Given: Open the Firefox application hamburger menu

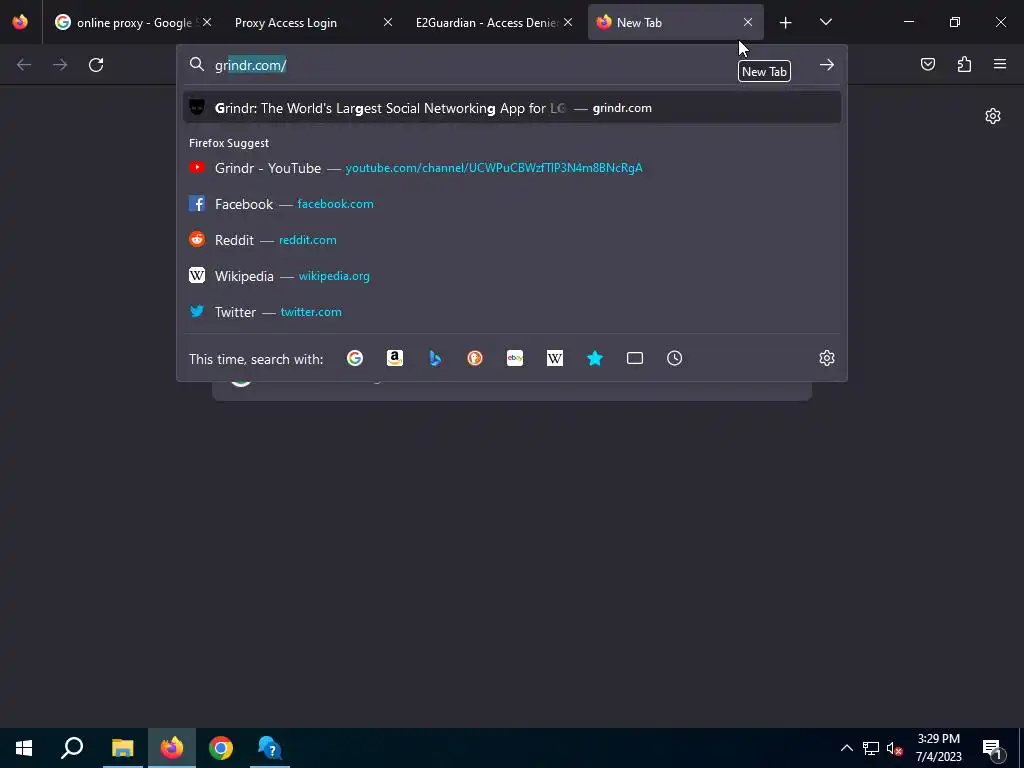Looking at the screenshot, I should [x=1000, y=64].
